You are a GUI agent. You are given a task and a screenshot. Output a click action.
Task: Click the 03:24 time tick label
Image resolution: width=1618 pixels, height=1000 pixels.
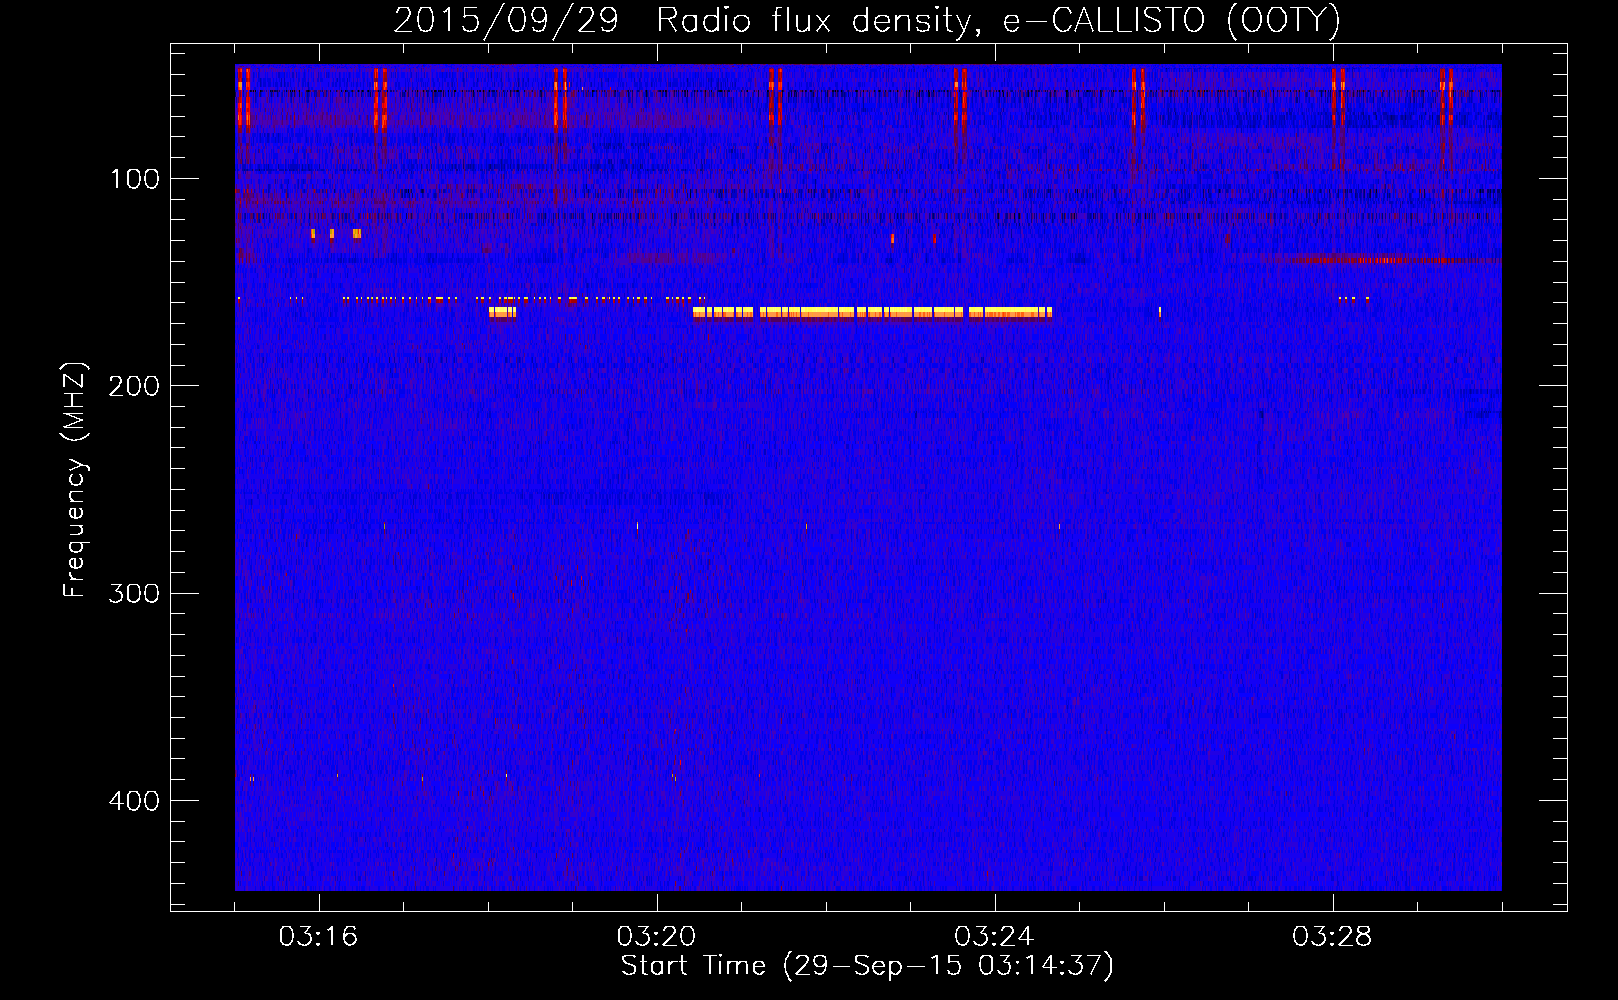coord(994,937)
